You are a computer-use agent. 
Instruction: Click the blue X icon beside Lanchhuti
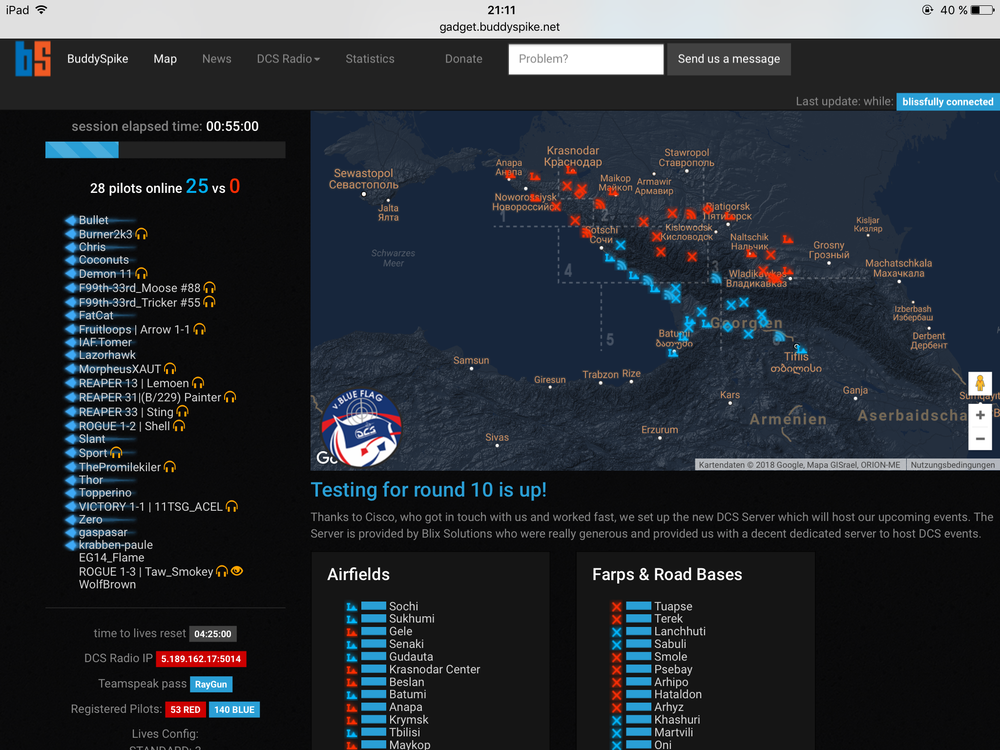[x=616, y=632]
